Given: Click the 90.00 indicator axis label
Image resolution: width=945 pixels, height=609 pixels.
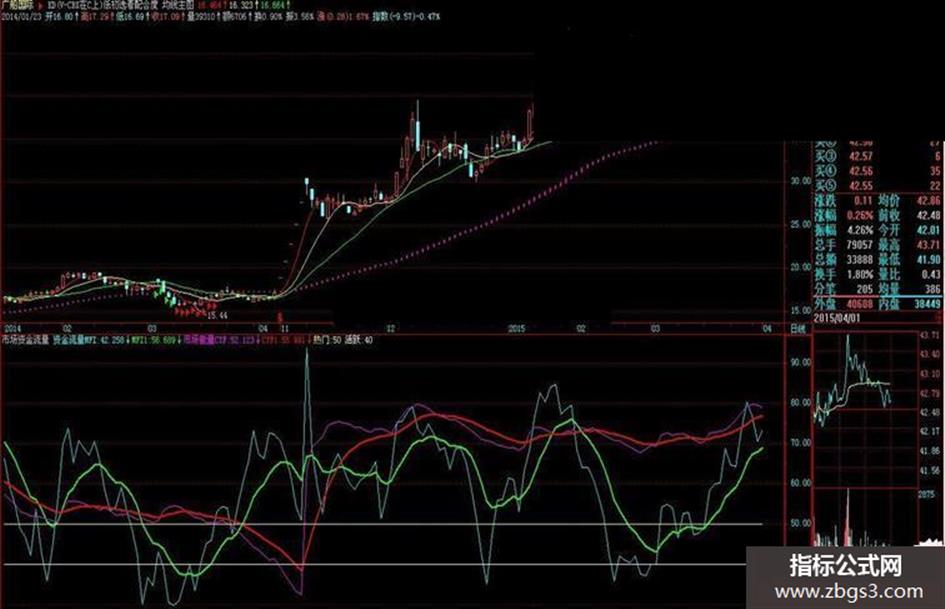Looking at the screenshot, I should (x=800, y=362).
